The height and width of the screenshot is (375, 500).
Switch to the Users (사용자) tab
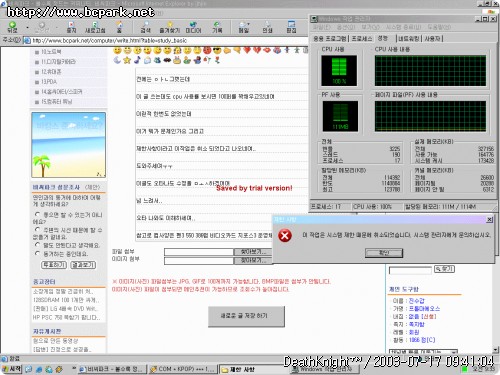[x=433, y=39]
